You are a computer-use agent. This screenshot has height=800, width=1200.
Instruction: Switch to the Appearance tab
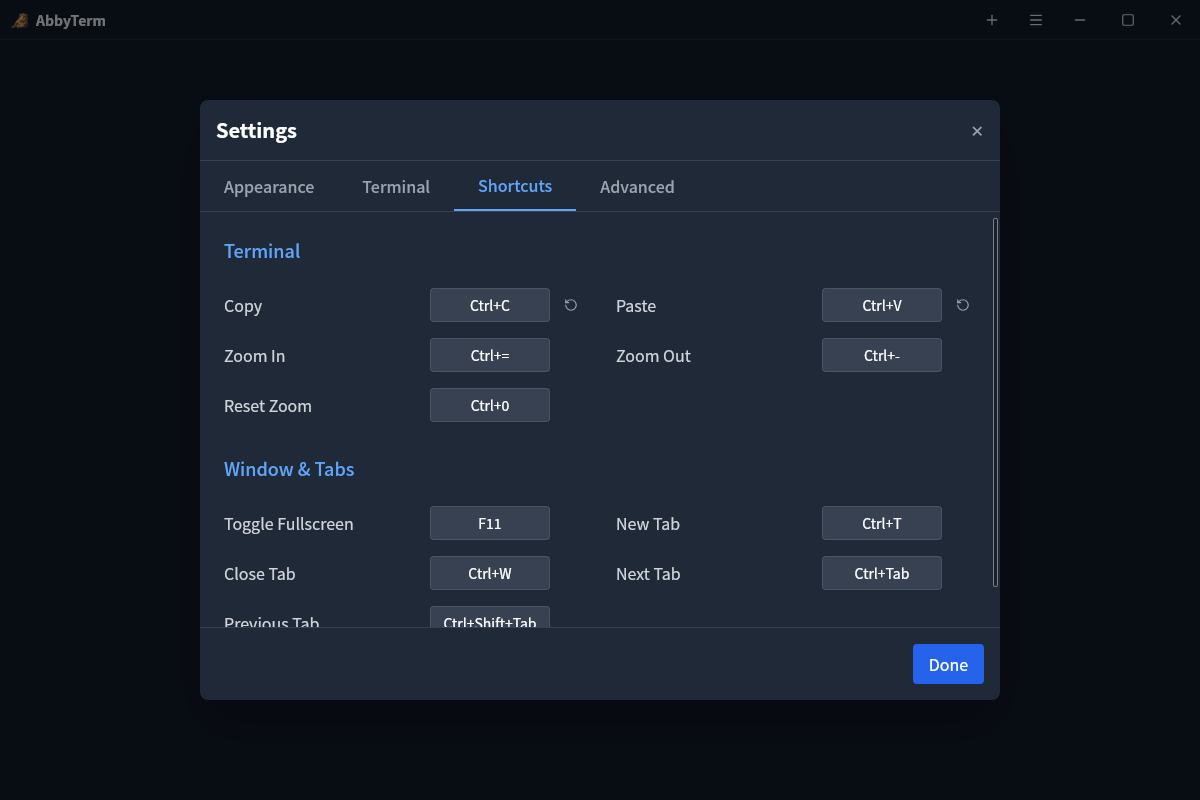coord(268,187)
